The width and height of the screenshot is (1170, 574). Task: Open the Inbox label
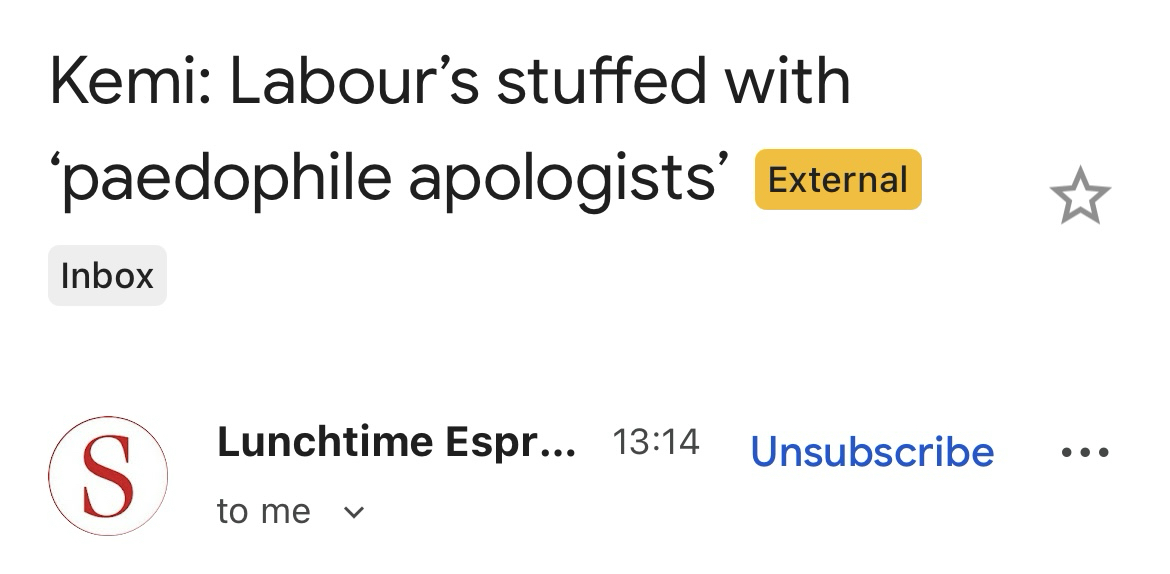tap(107, 276)
